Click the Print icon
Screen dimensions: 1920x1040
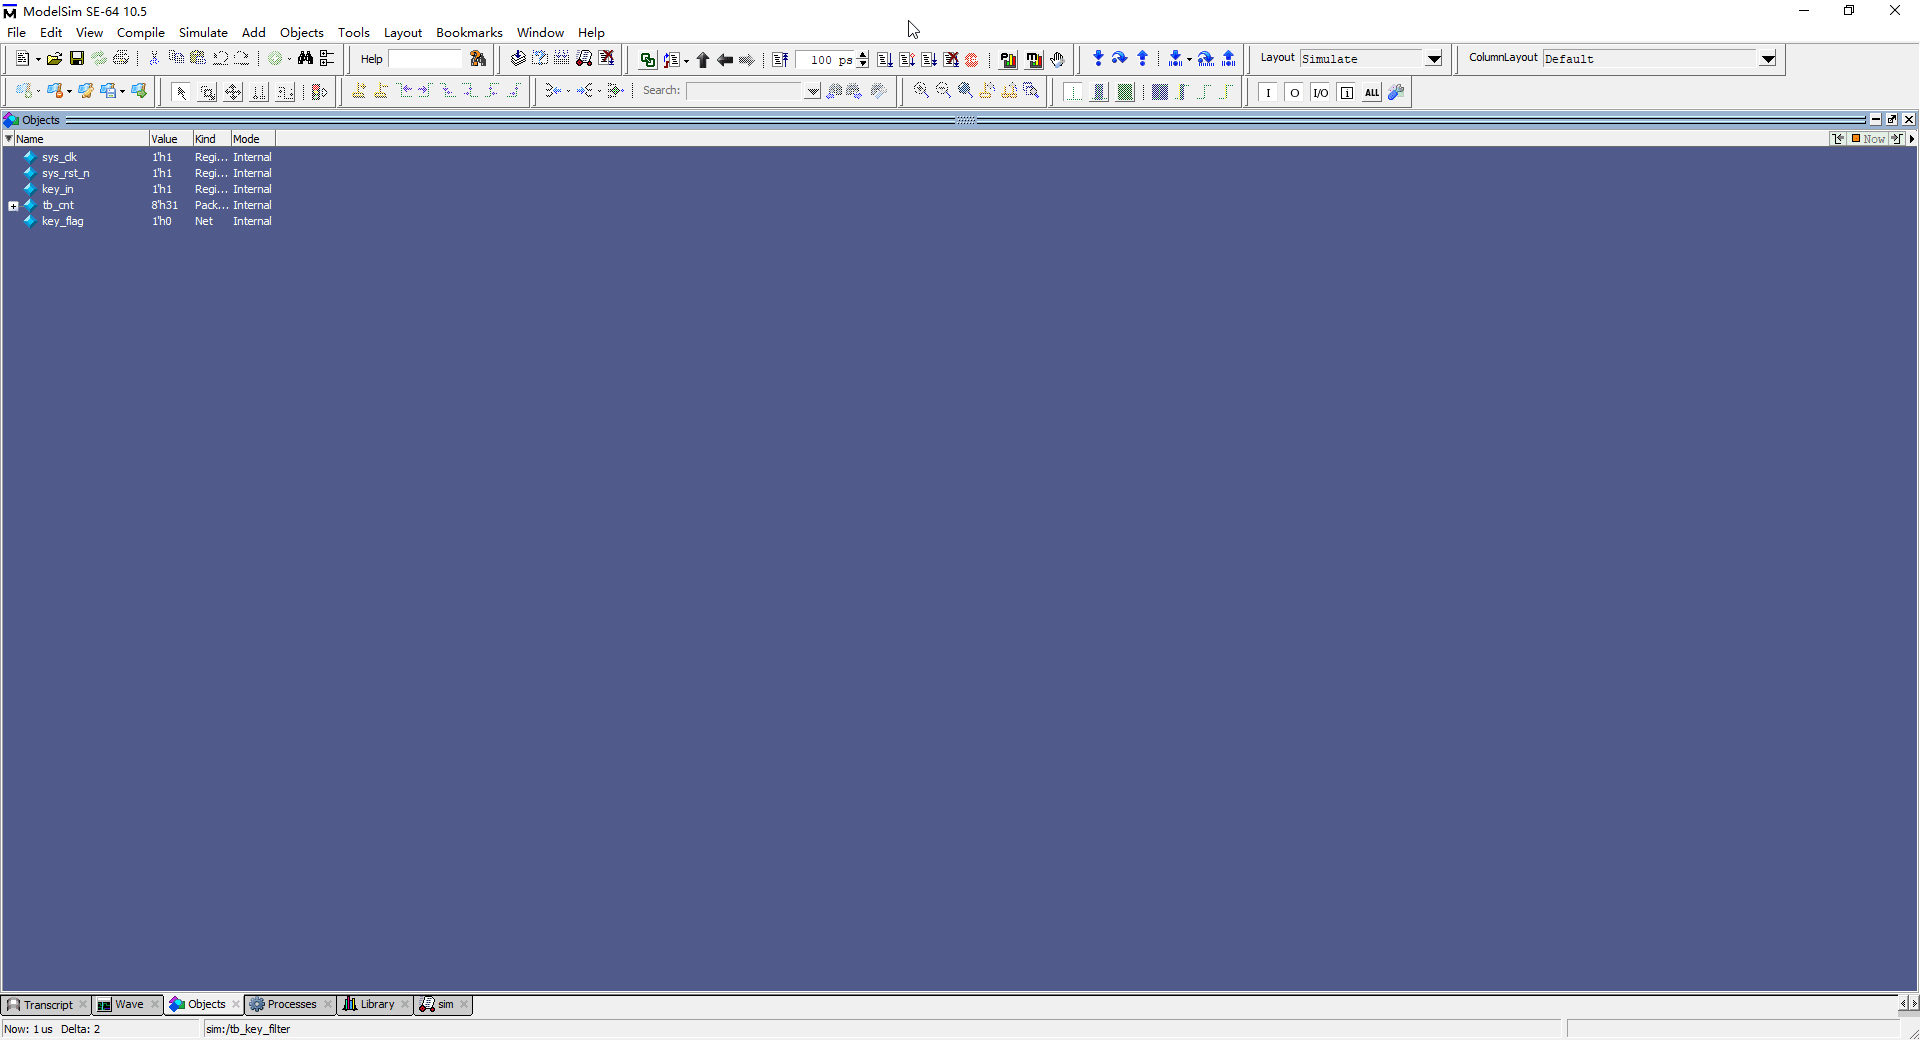[x=121, y=59]
